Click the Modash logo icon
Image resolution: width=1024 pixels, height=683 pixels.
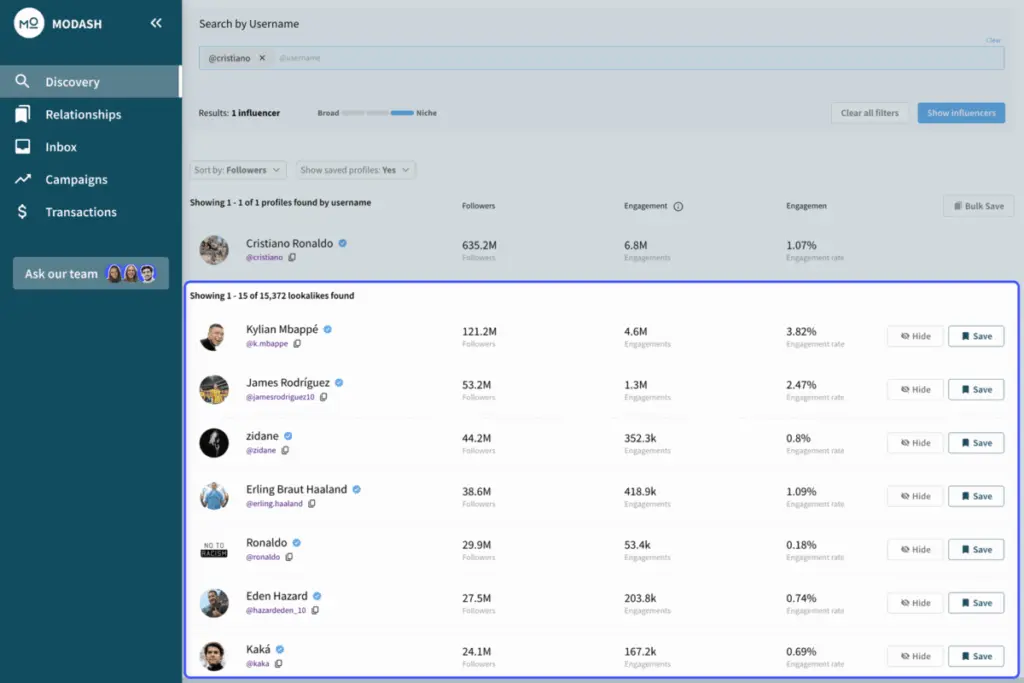[x=29, y=23]
